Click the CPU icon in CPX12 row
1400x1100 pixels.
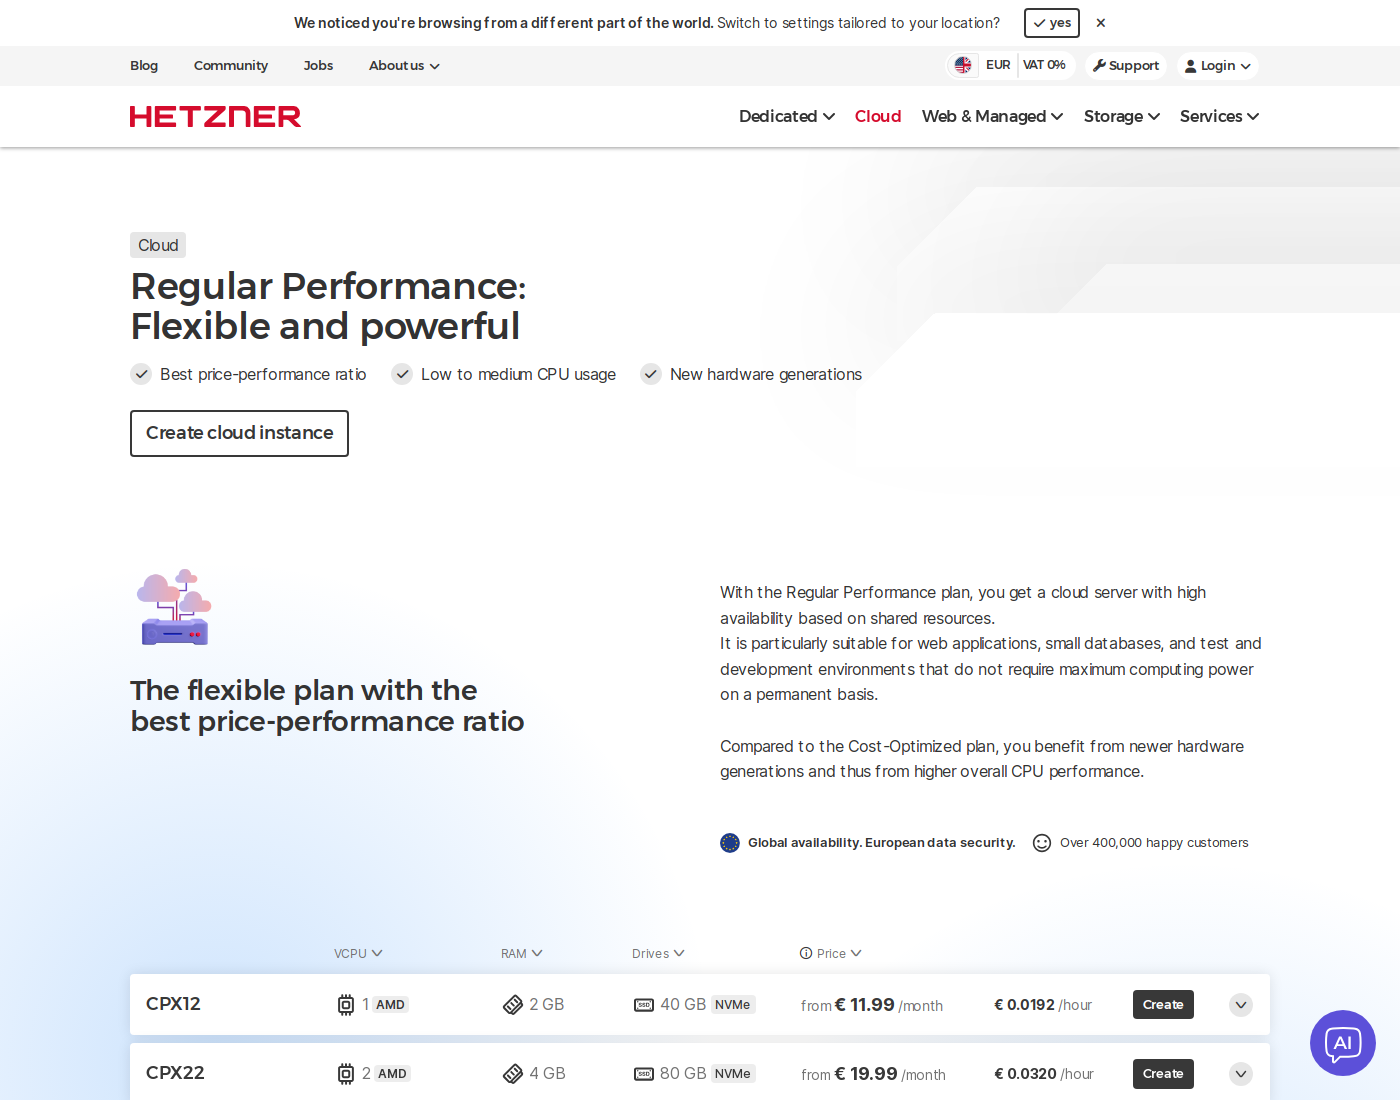(x=346, y=1005)
